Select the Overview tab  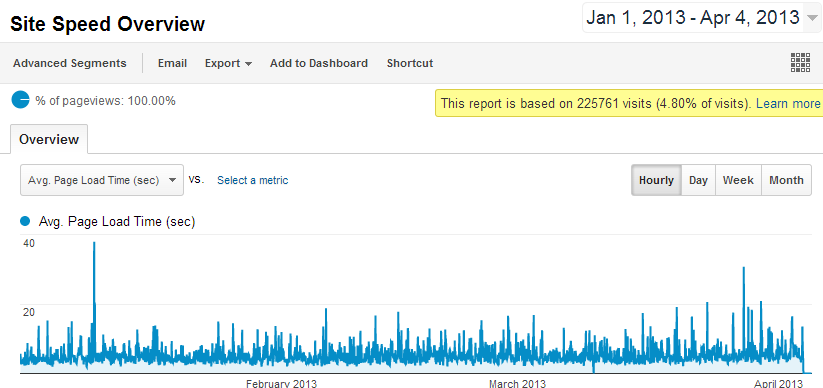[x=49, y=139]
